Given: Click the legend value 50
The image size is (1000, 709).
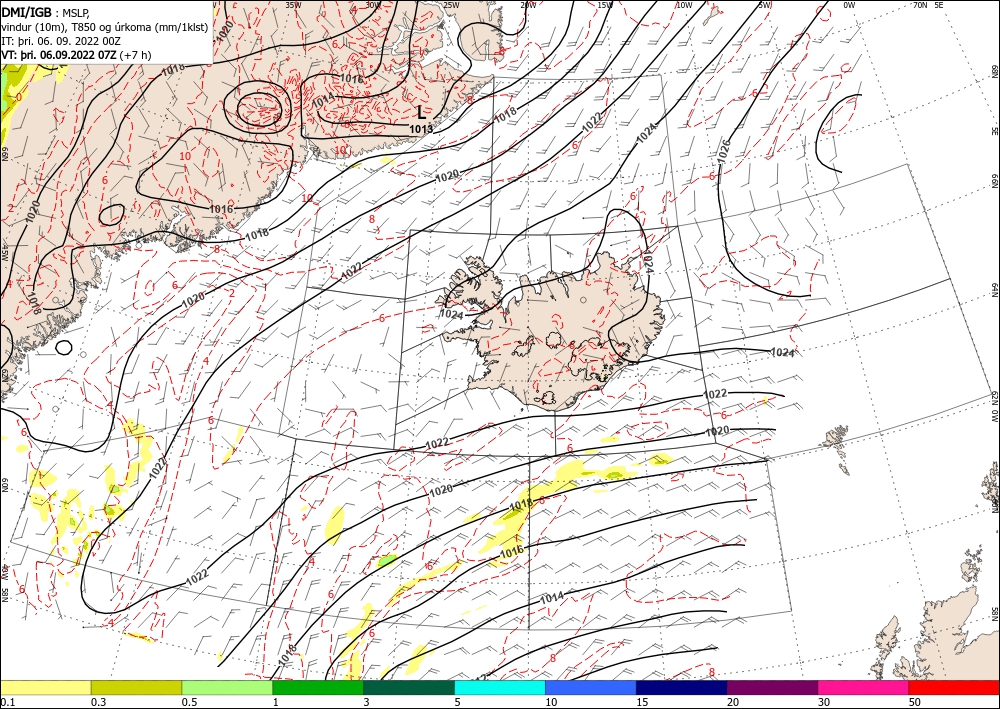Looking at the screenshot, I should tap(915, 702).
